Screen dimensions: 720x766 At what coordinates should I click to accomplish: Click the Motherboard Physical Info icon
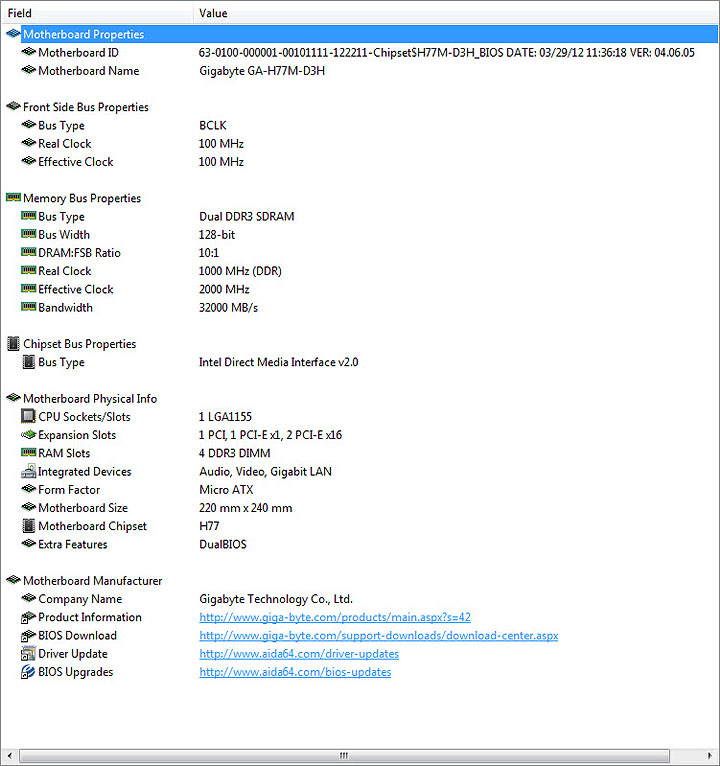(x=13, y=398)
